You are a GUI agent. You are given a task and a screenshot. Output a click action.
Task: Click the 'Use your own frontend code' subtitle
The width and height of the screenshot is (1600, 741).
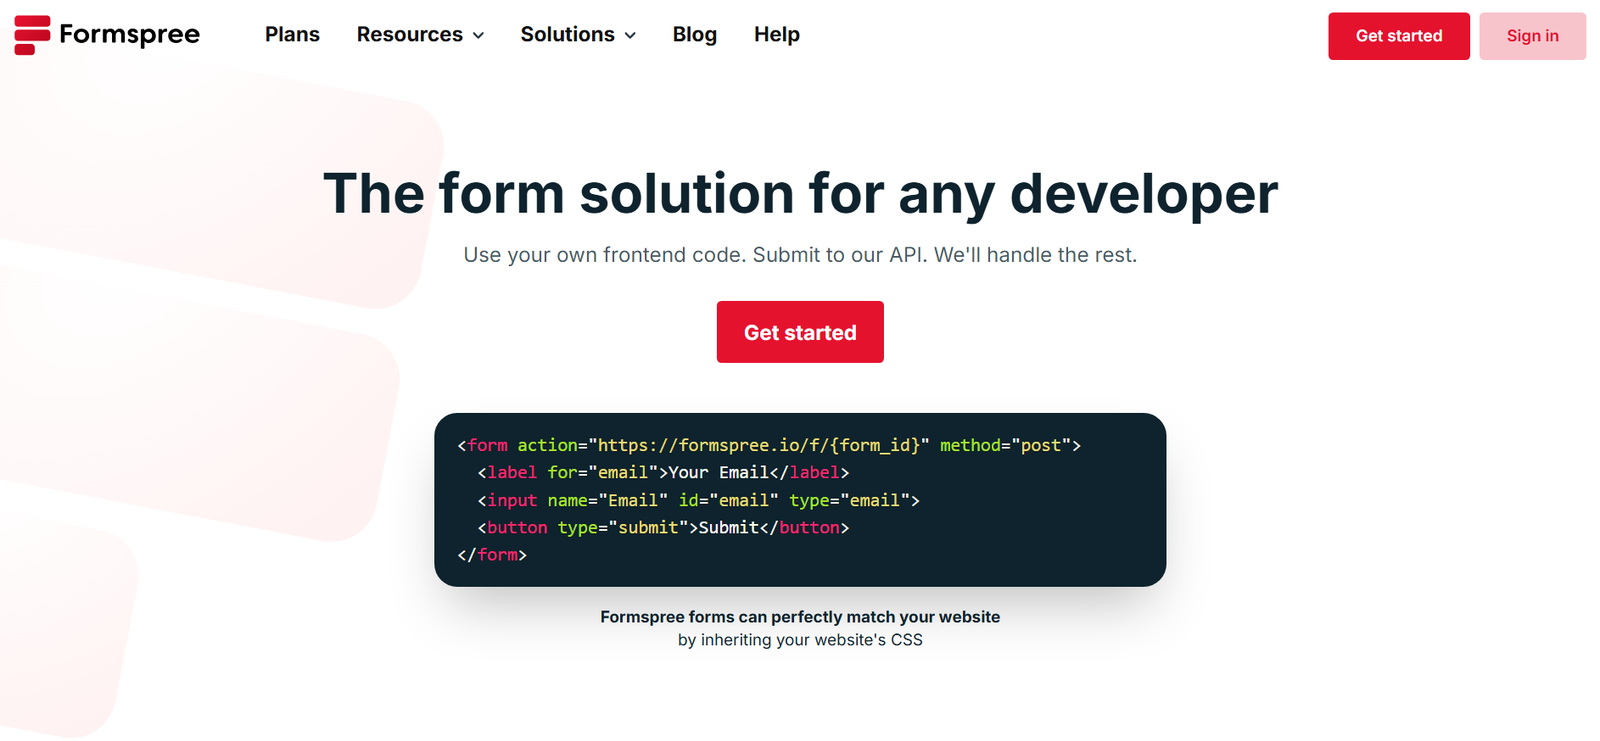click(x=800, y=255)
